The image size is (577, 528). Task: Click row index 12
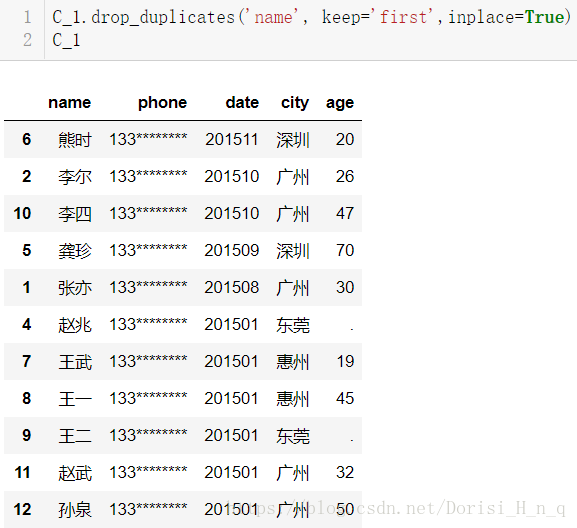pyautogui.click(x=22, y=509)
